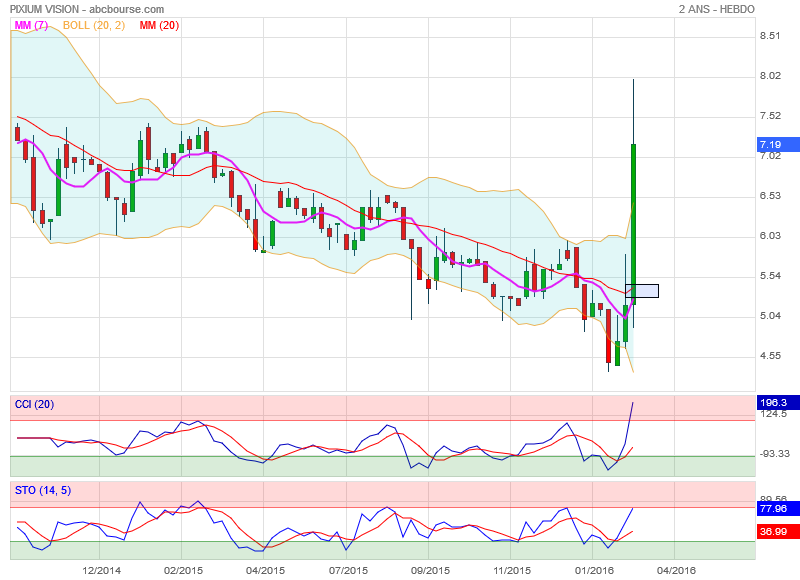Click the 4.55 price axis label
The image size is (800, 580).
770,356
